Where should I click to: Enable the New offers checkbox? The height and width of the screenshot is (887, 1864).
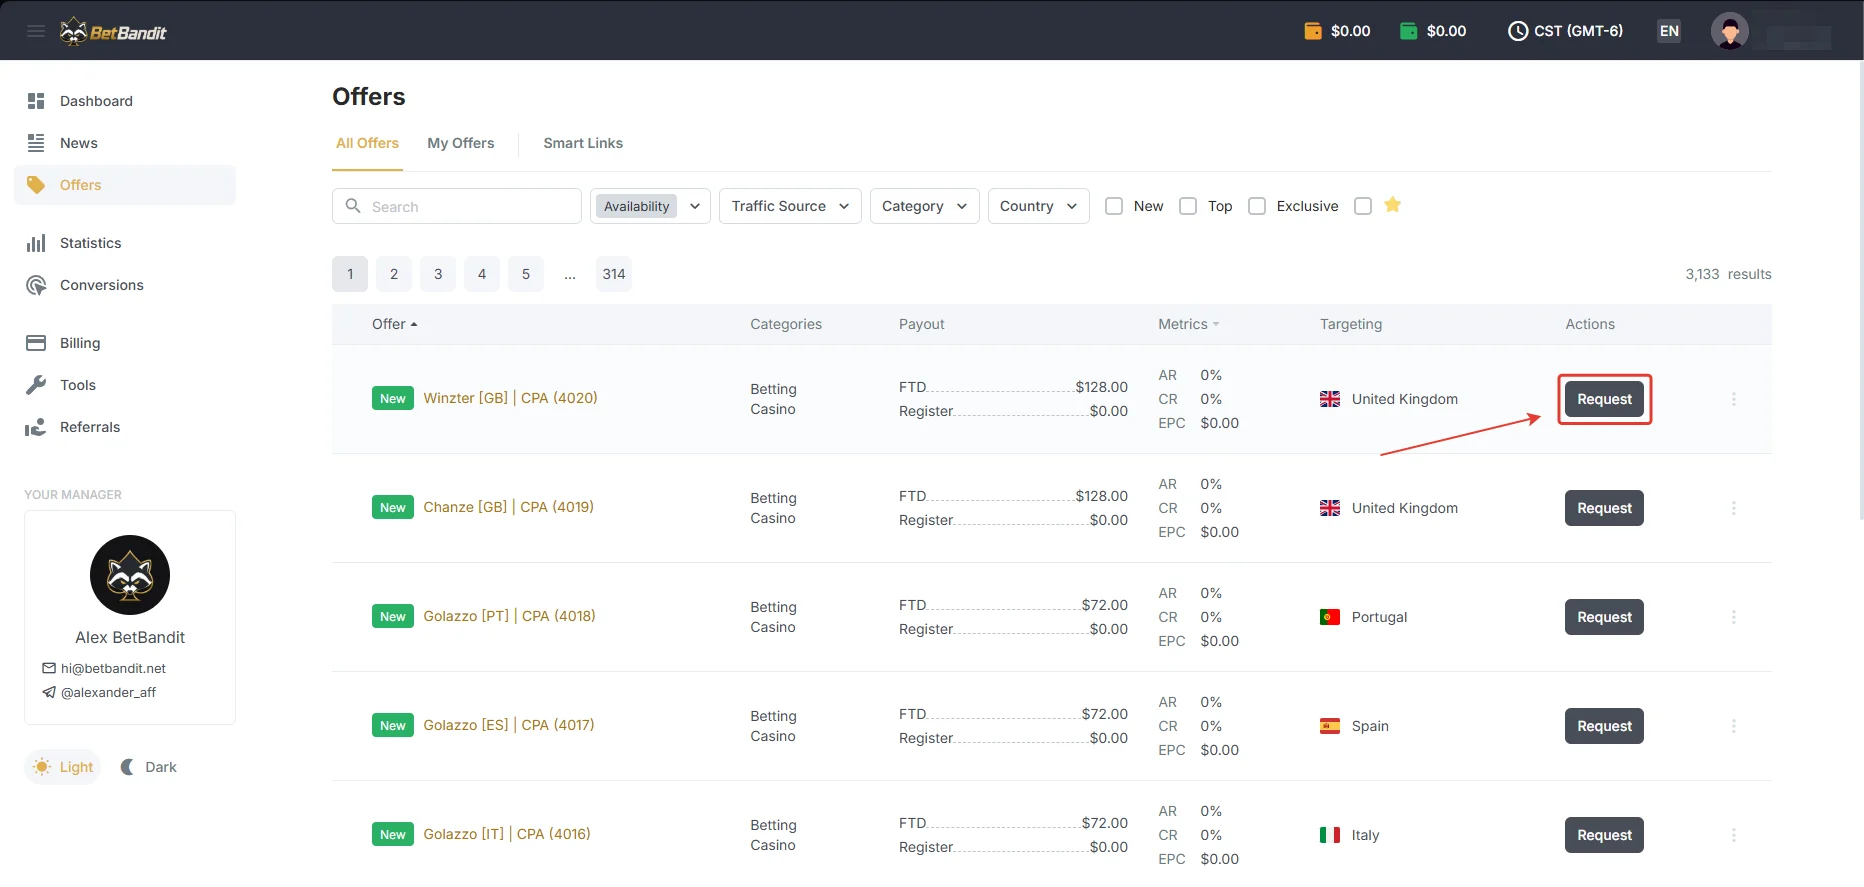point(1114,206)
